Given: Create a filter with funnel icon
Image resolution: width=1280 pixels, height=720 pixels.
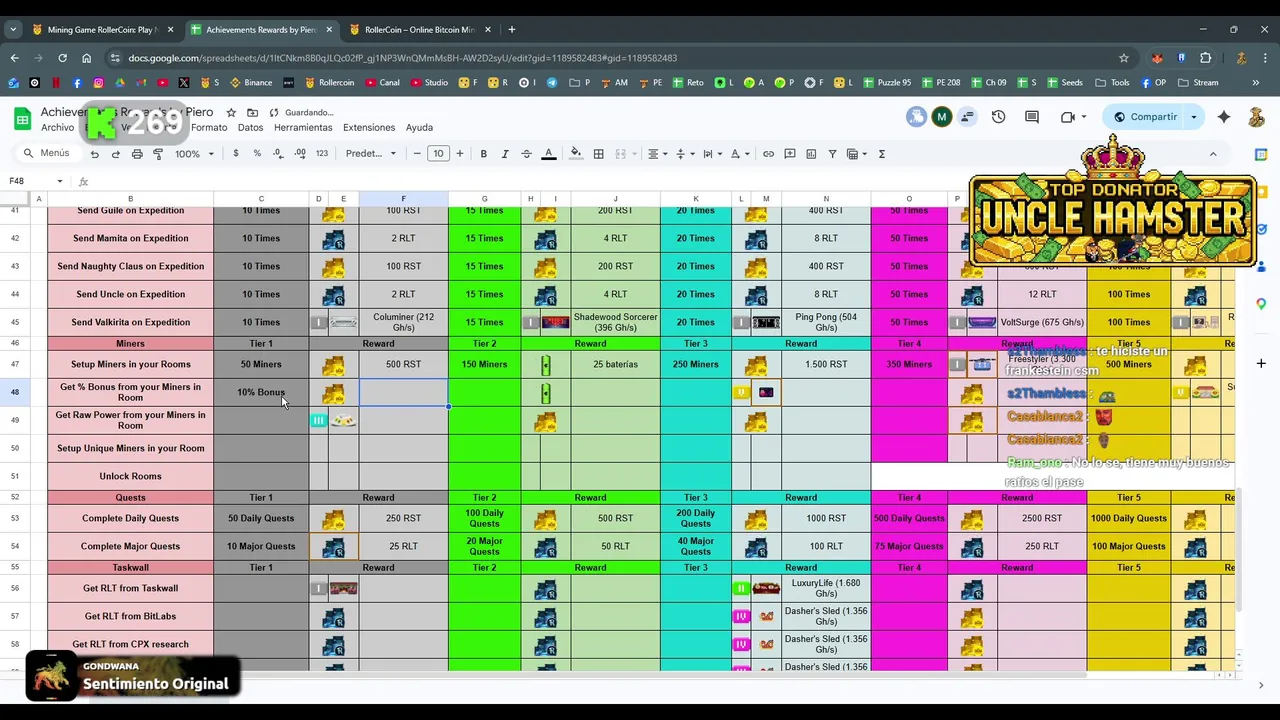Looking at the screenshot, I should click(832, 154).
